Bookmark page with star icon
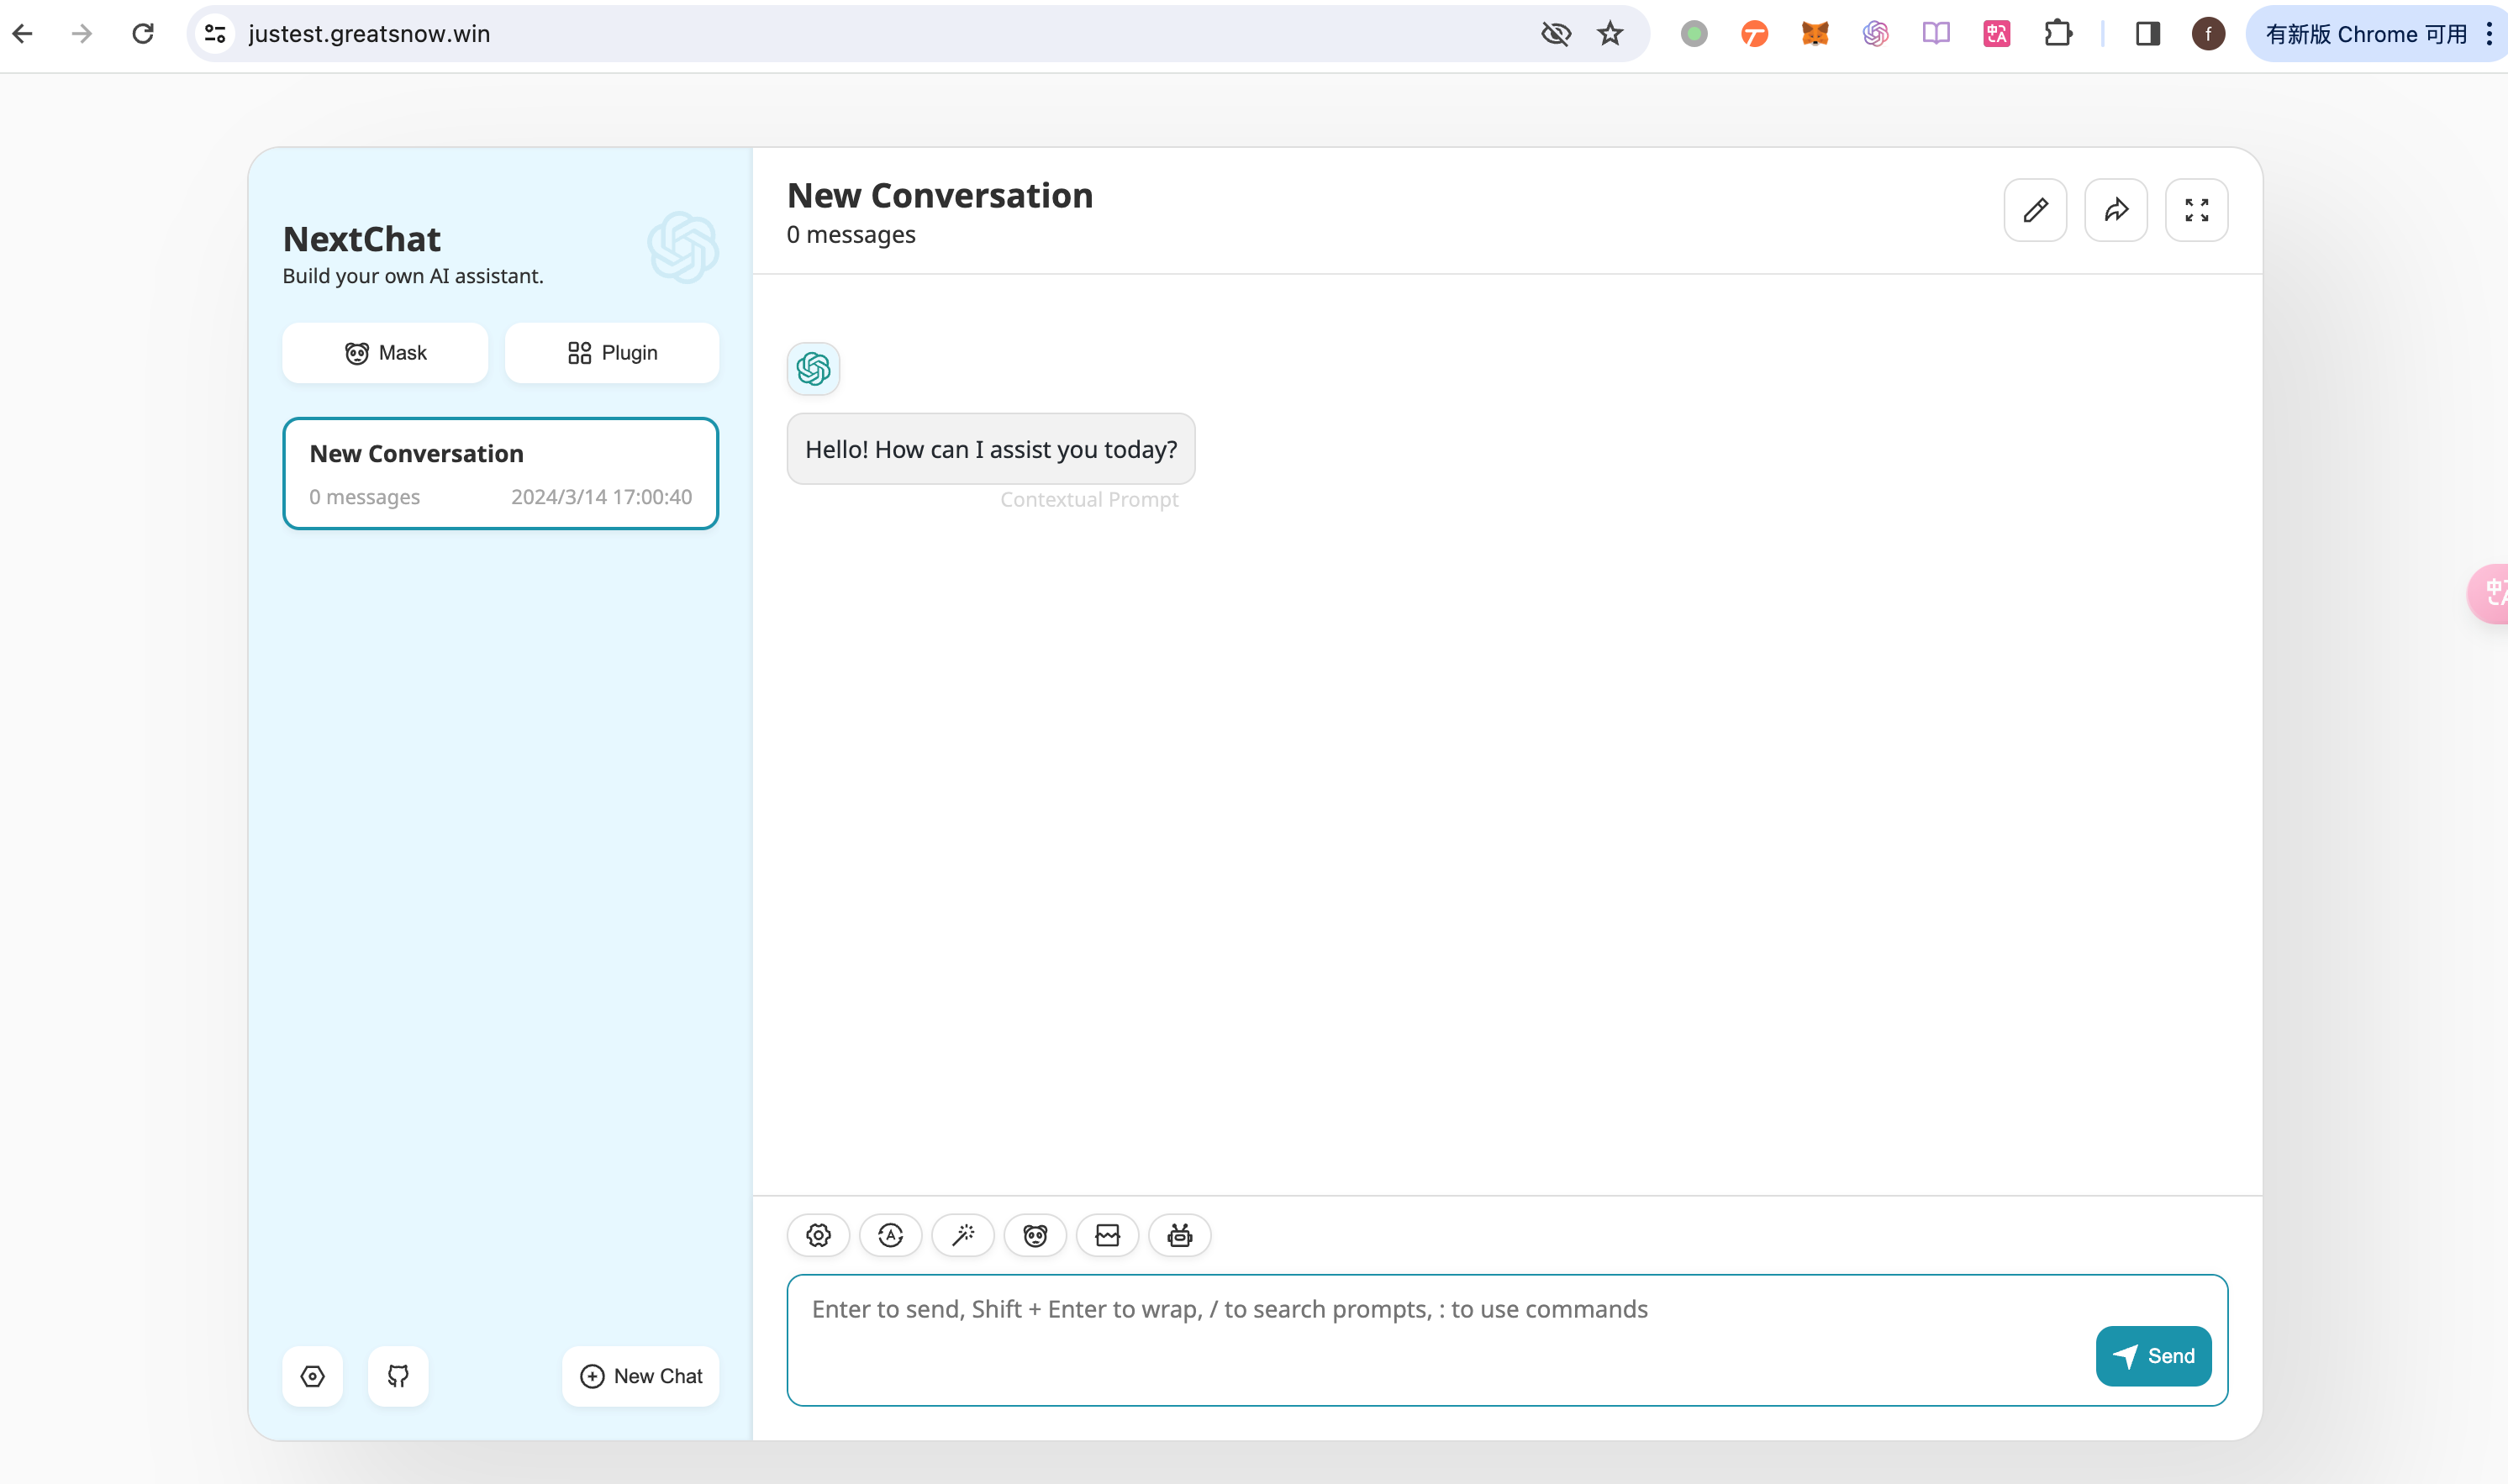 [x=1610, y=34]
